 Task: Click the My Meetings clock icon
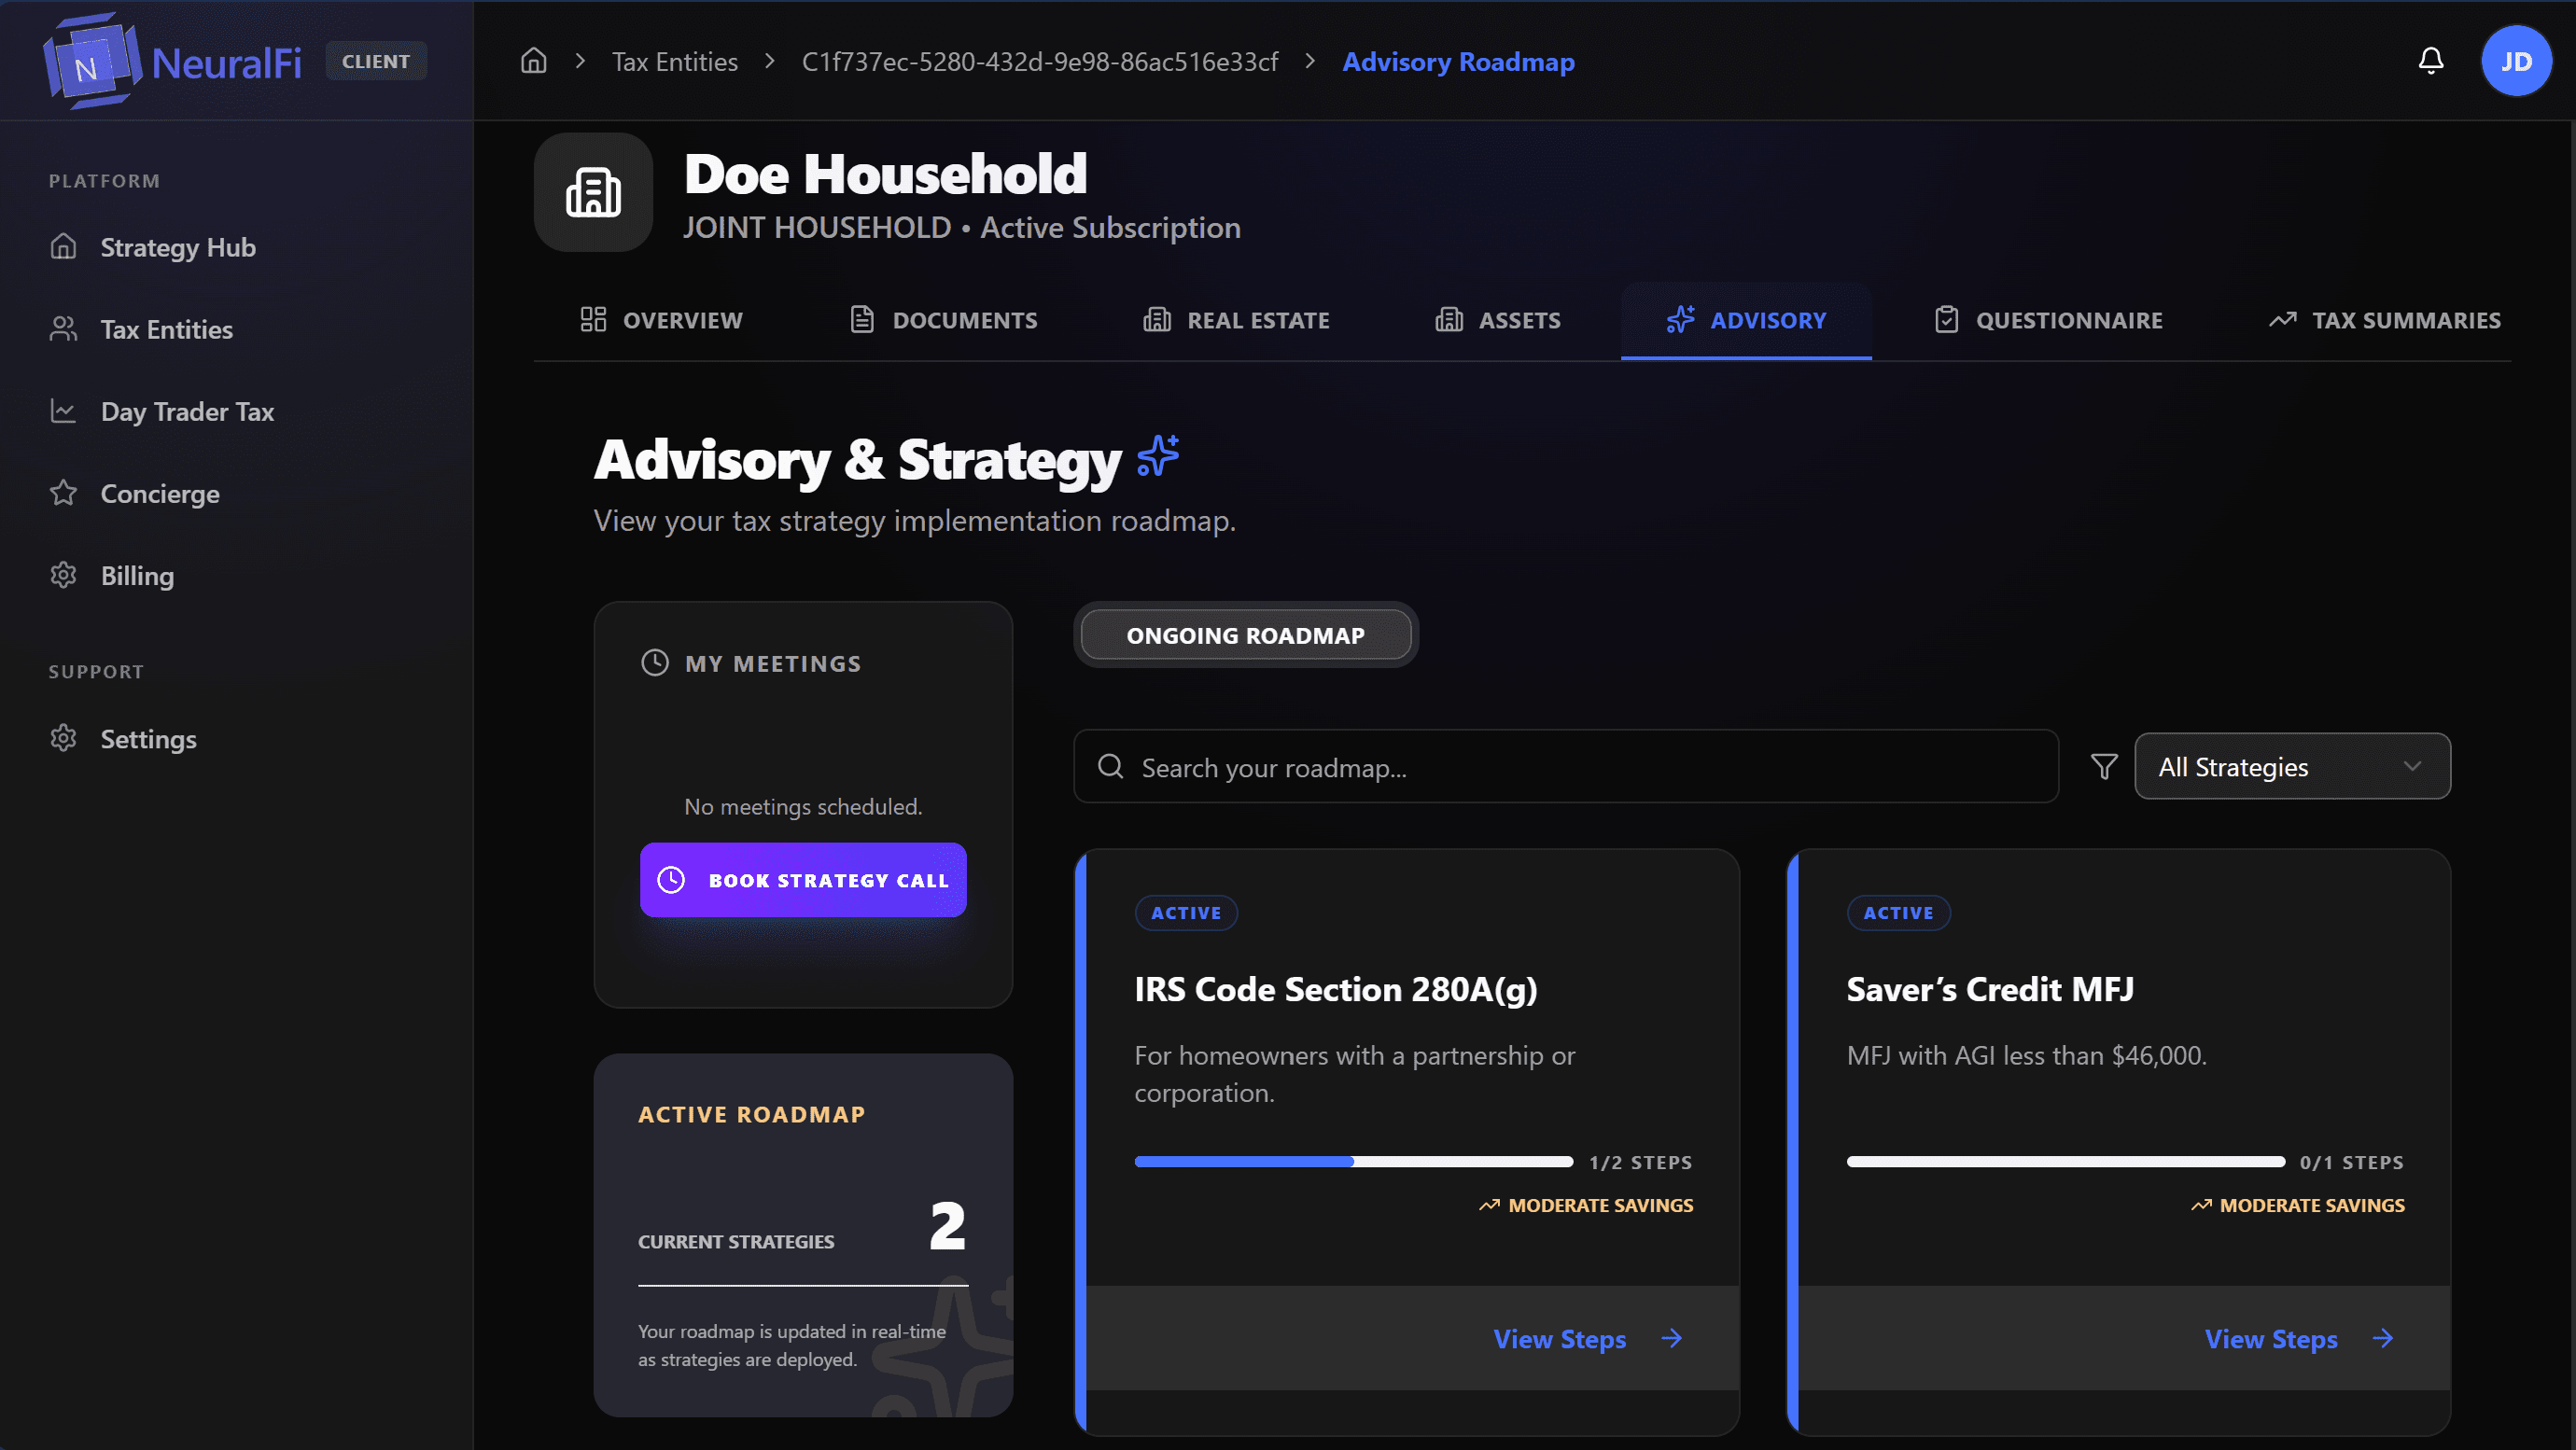pos(654,662)
